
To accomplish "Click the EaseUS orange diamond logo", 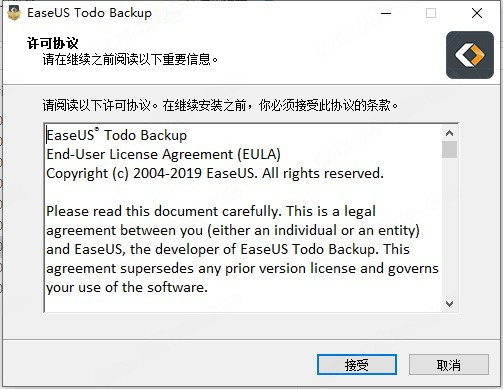I will pos(470,55).
